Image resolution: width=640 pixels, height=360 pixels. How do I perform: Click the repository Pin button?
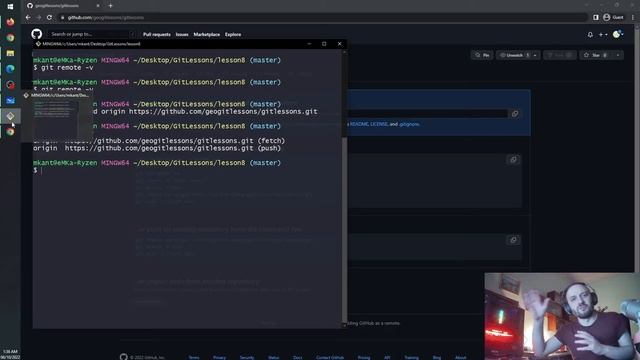482,55
